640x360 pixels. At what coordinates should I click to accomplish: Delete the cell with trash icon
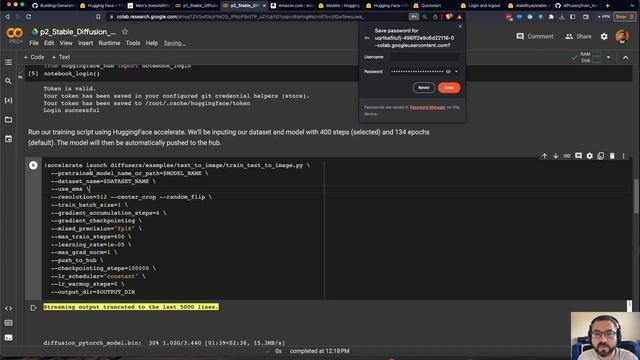point(612,156)
